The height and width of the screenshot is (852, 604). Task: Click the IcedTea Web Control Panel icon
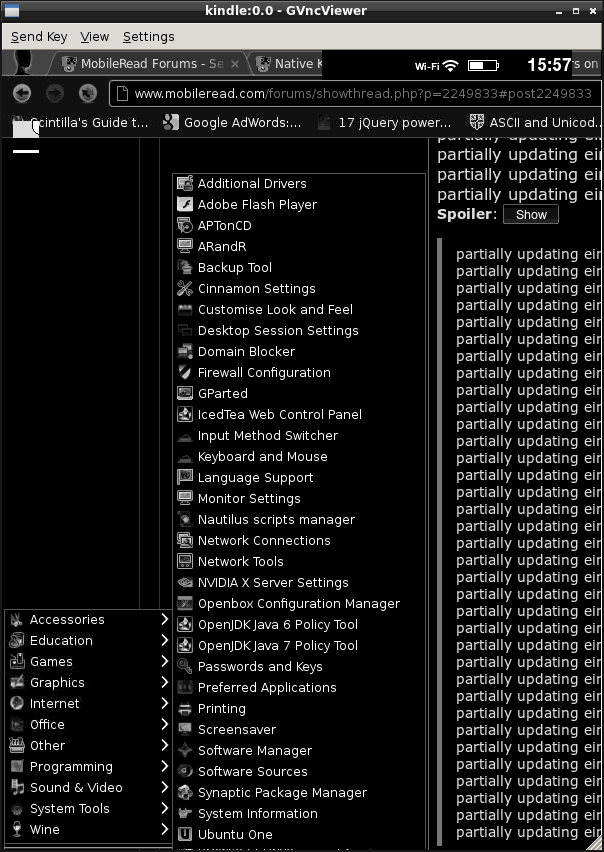(x=185, y=414)
